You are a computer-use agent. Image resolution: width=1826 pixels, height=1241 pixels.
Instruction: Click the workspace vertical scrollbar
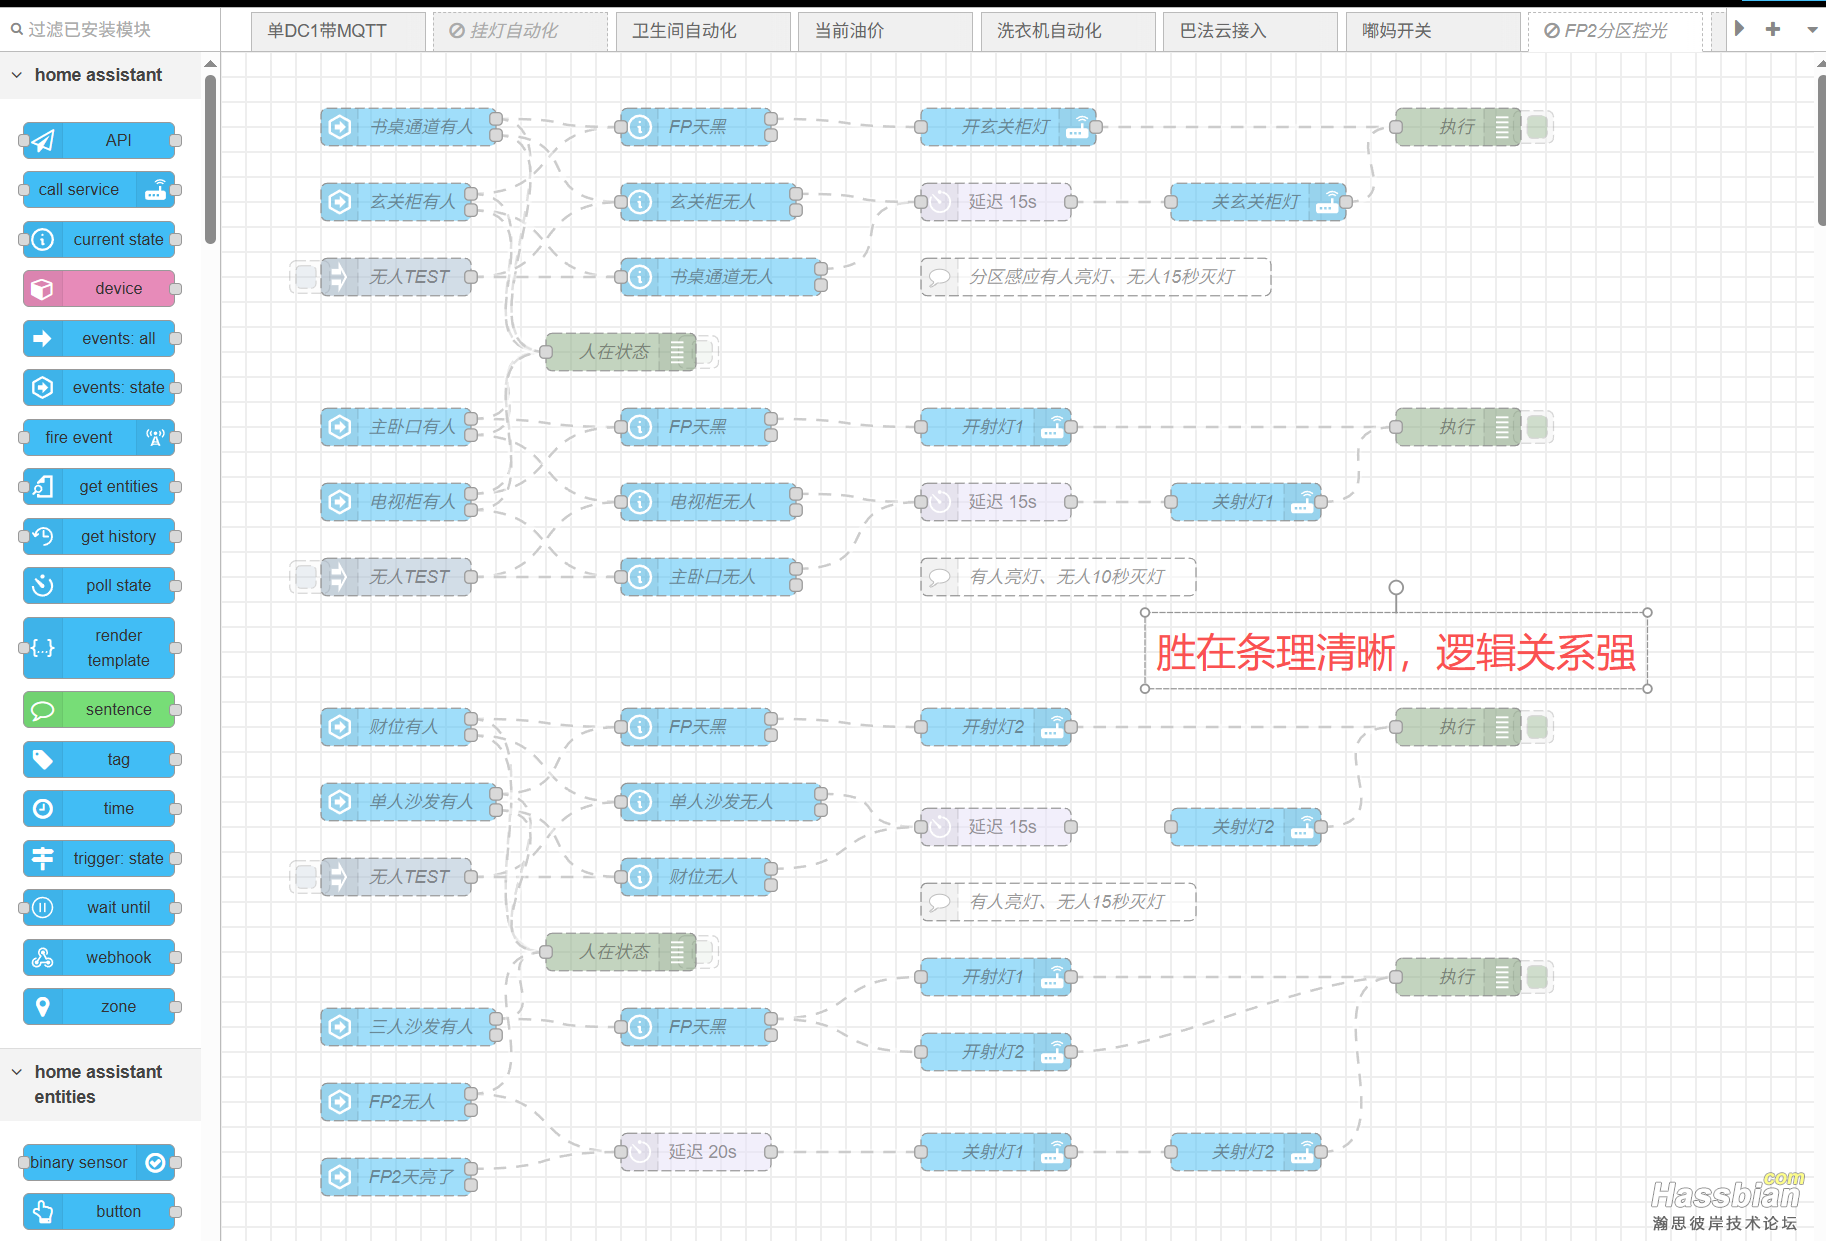coord(1821,150)
